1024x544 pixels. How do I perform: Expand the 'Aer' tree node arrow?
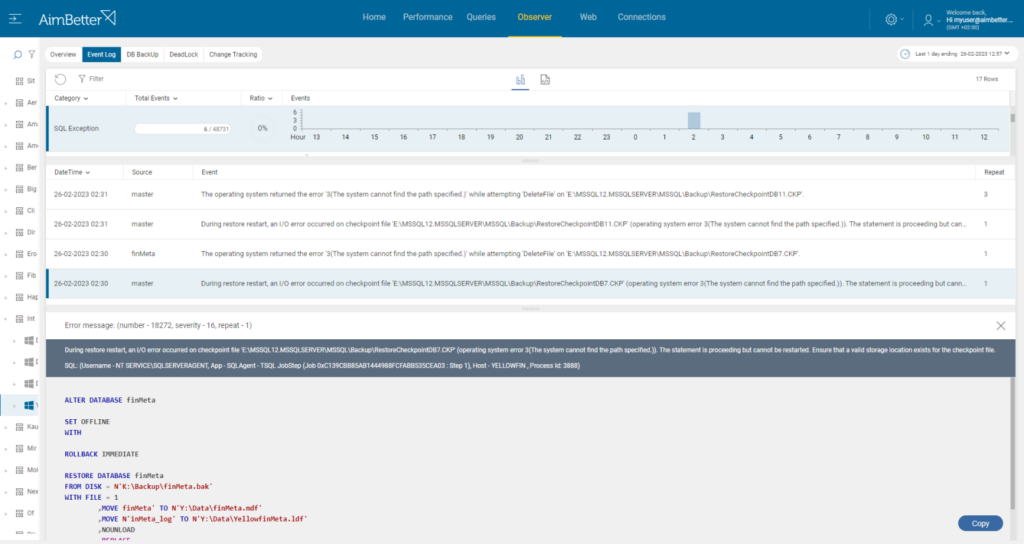[6, 103]
